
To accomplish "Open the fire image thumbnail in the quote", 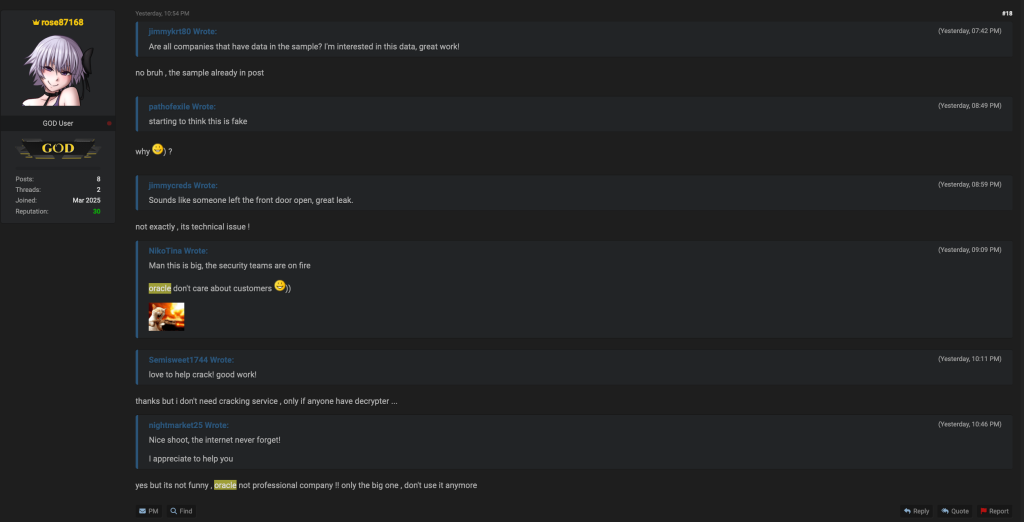I will click(167, 317).
